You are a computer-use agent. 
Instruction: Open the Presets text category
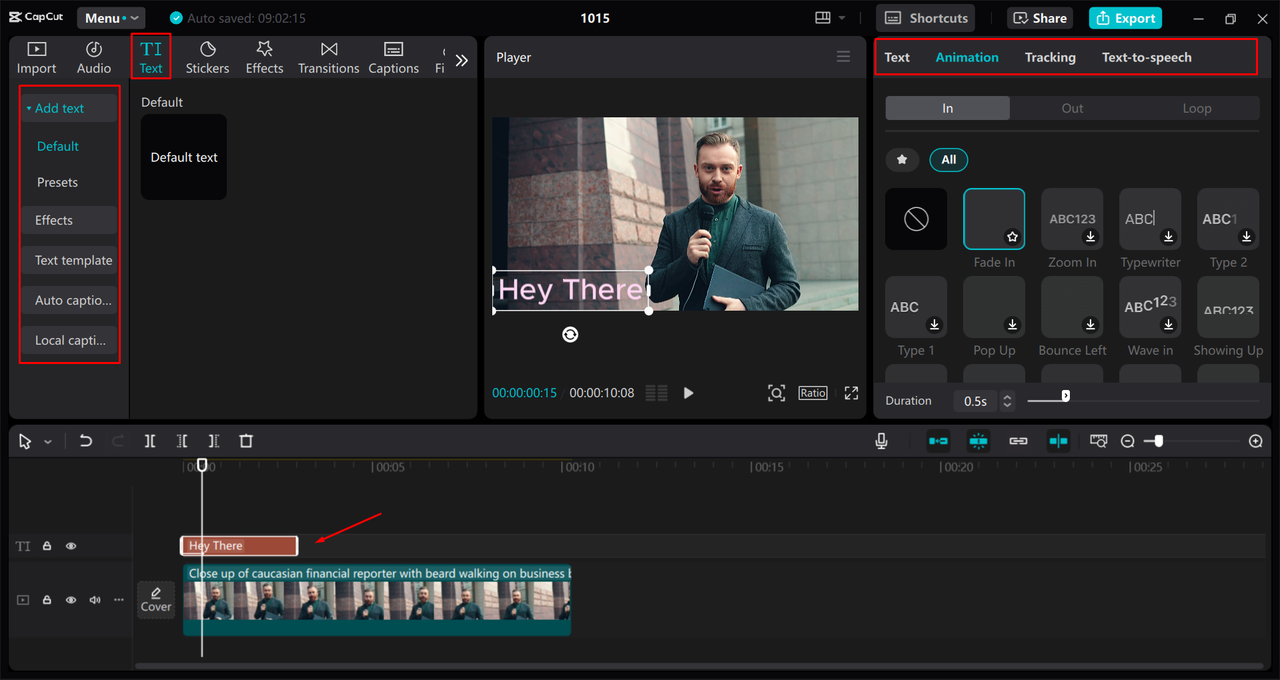pos(58,182)
